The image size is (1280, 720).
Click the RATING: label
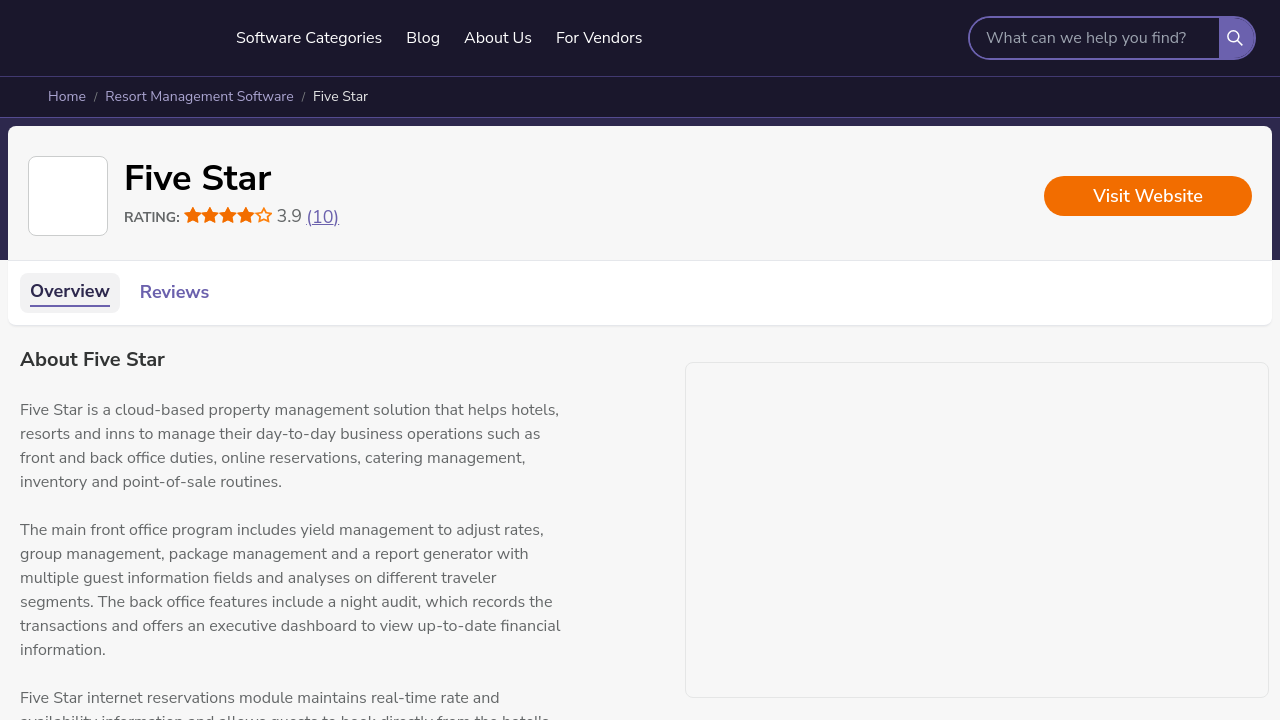tap(152, 218)
